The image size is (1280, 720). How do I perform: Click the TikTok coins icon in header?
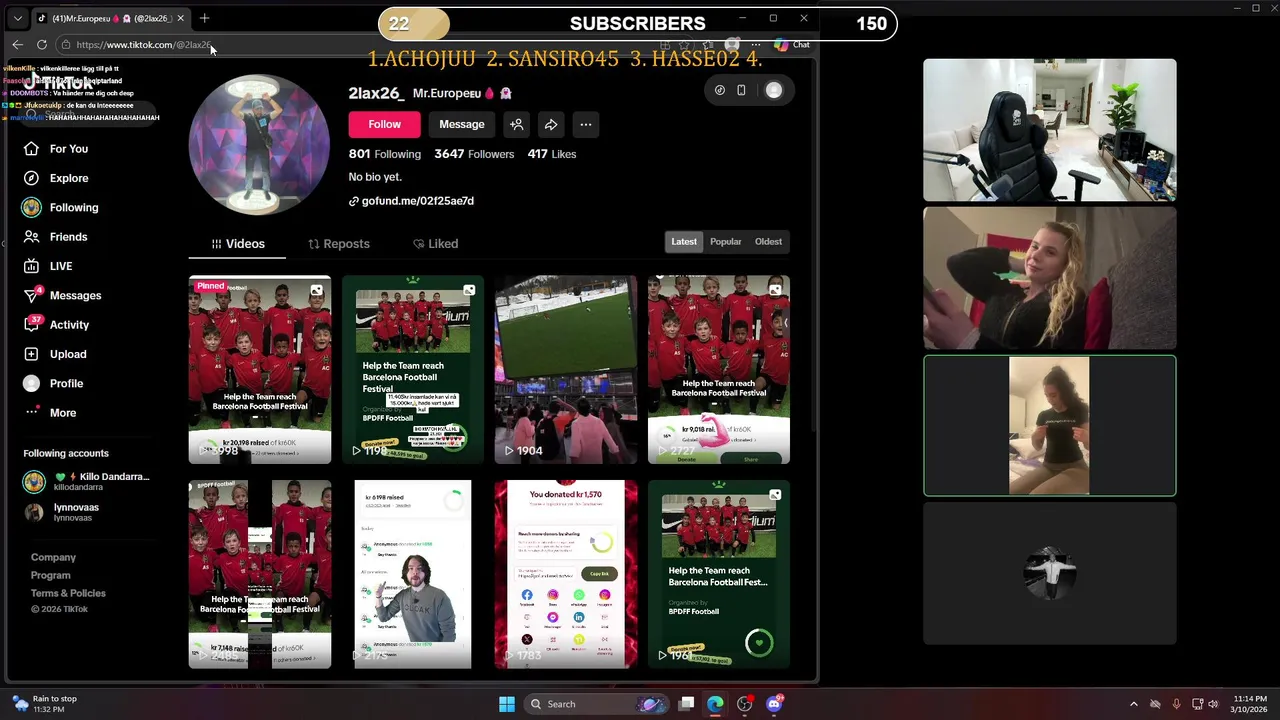pos(720,90)
